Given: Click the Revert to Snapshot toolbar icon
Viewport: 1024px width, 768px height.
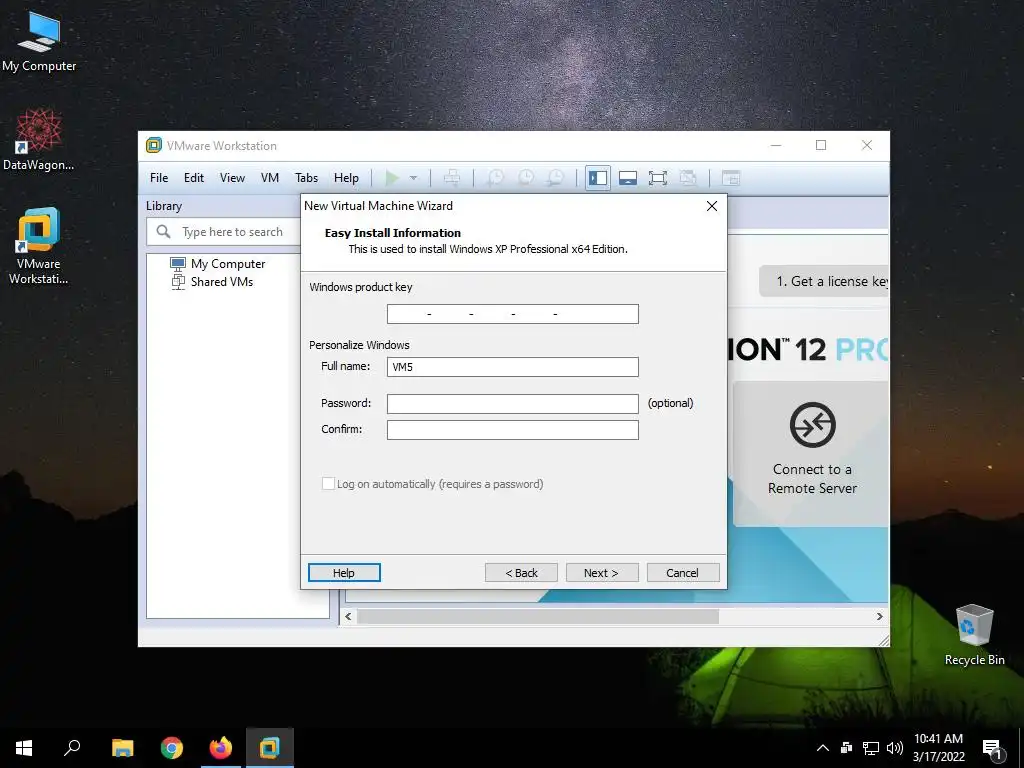Looking at the screenshot, I should coord(526,178).
